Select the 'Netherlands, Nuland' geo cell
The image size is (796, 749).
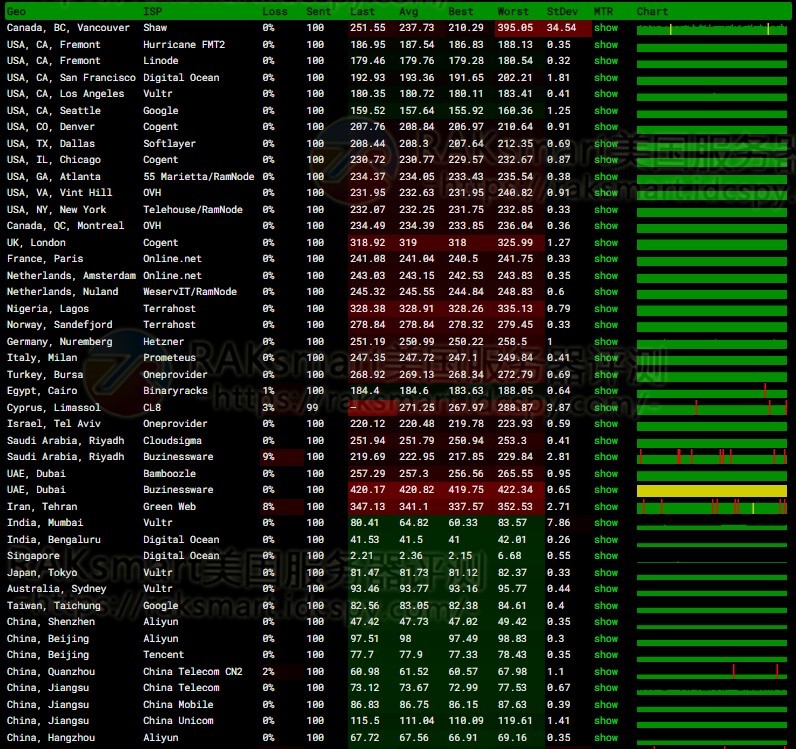62,292
